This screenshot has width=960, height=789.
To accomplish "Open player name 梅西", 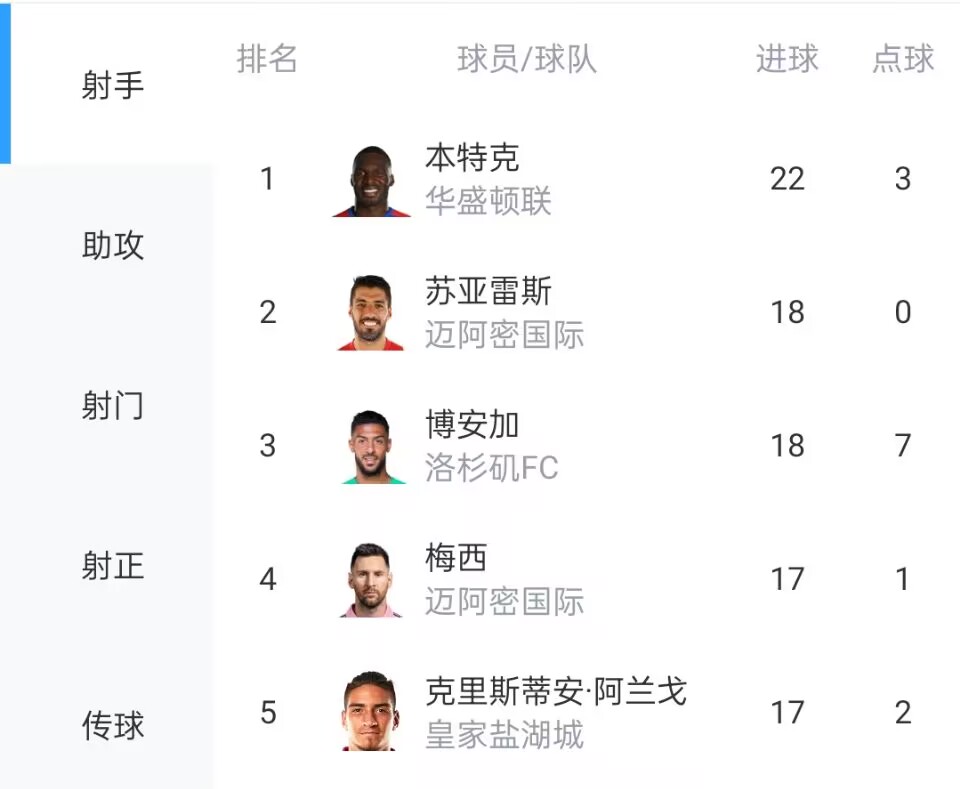I will [456, 558].
